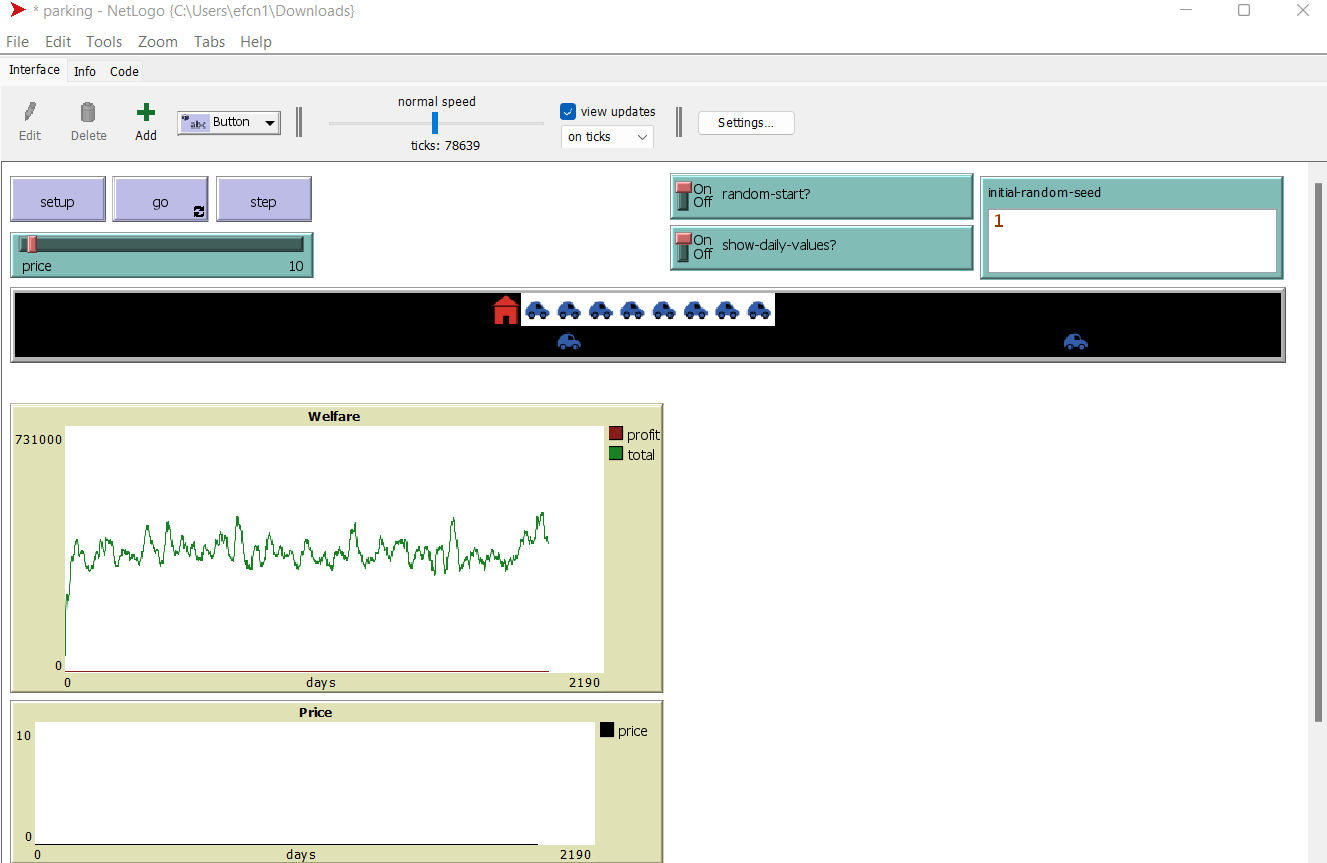The height and width of the screenshot is (863, 1327).
Task: Switch to the Code tab
Action: pos(124,71)
